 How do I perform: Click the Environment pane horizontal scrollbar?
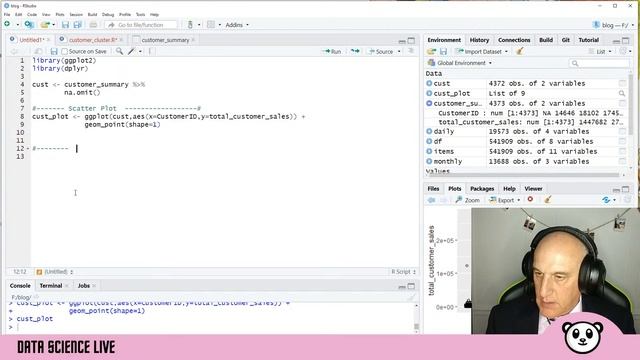point(523,175)
